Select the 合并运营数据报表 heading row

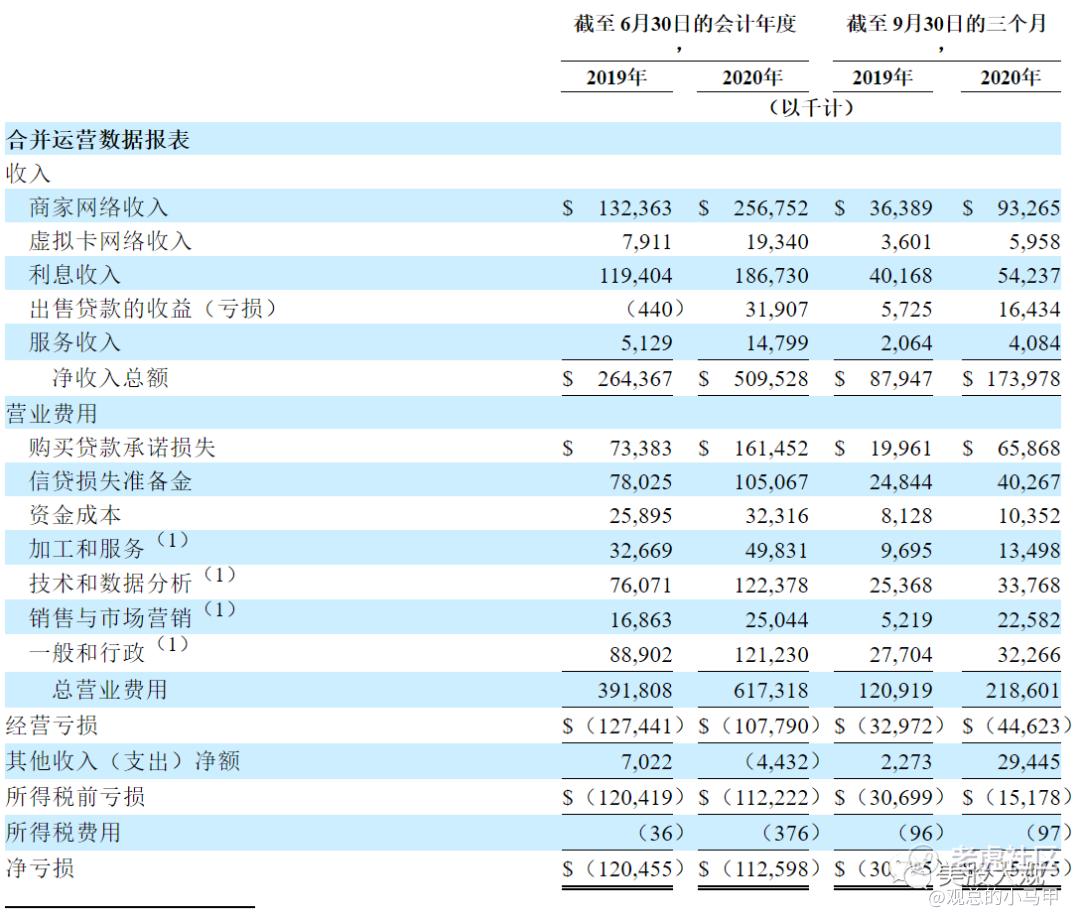(x=532, y=139)
